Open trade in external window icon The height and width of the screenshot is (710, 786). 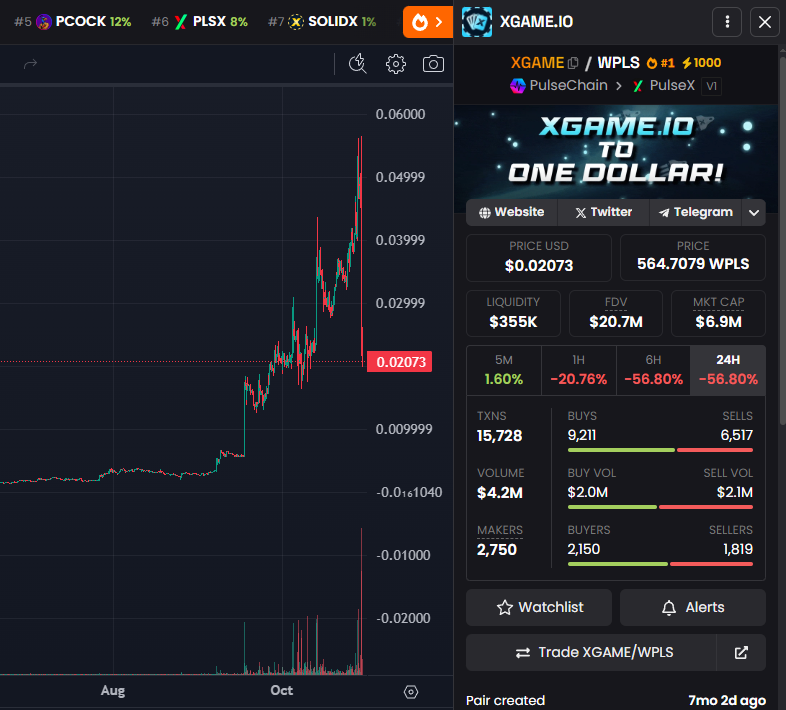(741, 652)
